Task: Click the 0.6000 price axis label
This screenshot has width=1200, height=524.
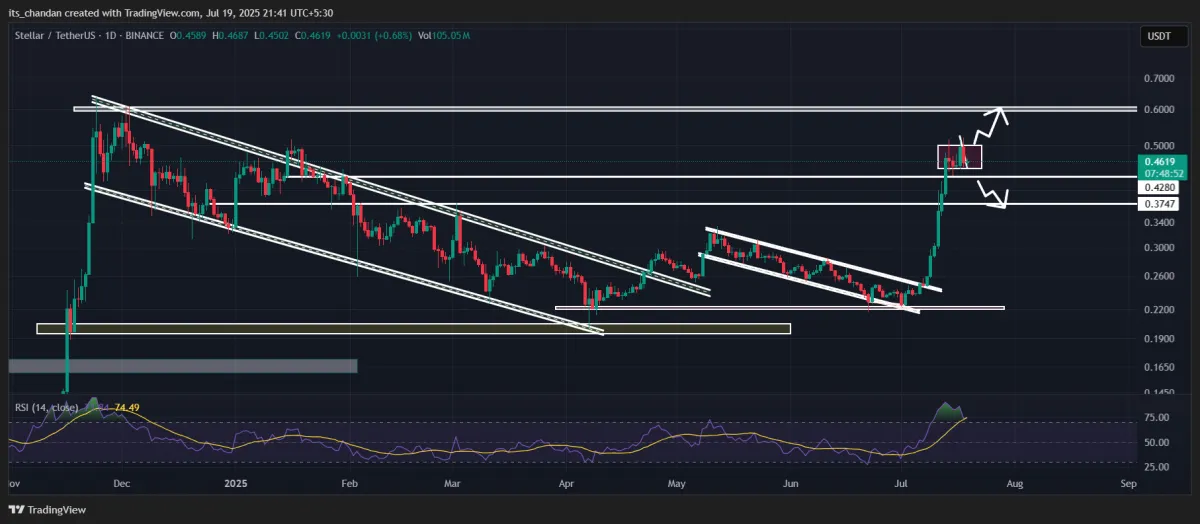Action: point(1160,110)
